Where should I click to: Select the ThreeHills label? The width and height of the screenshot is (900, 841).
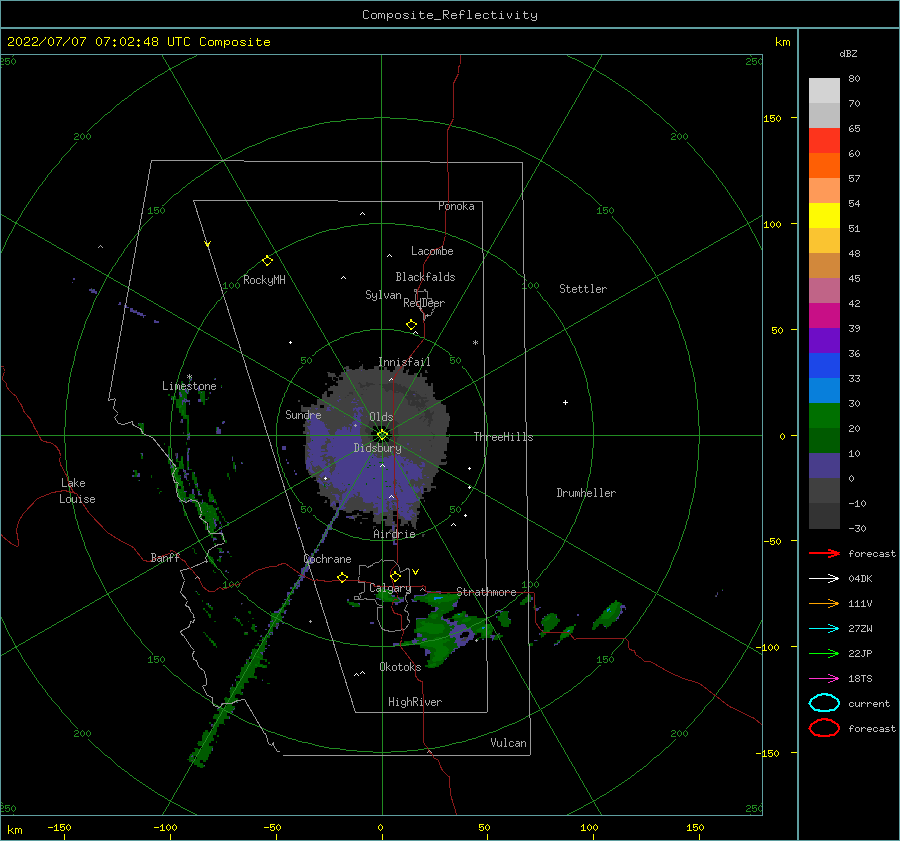pos(503,437)
